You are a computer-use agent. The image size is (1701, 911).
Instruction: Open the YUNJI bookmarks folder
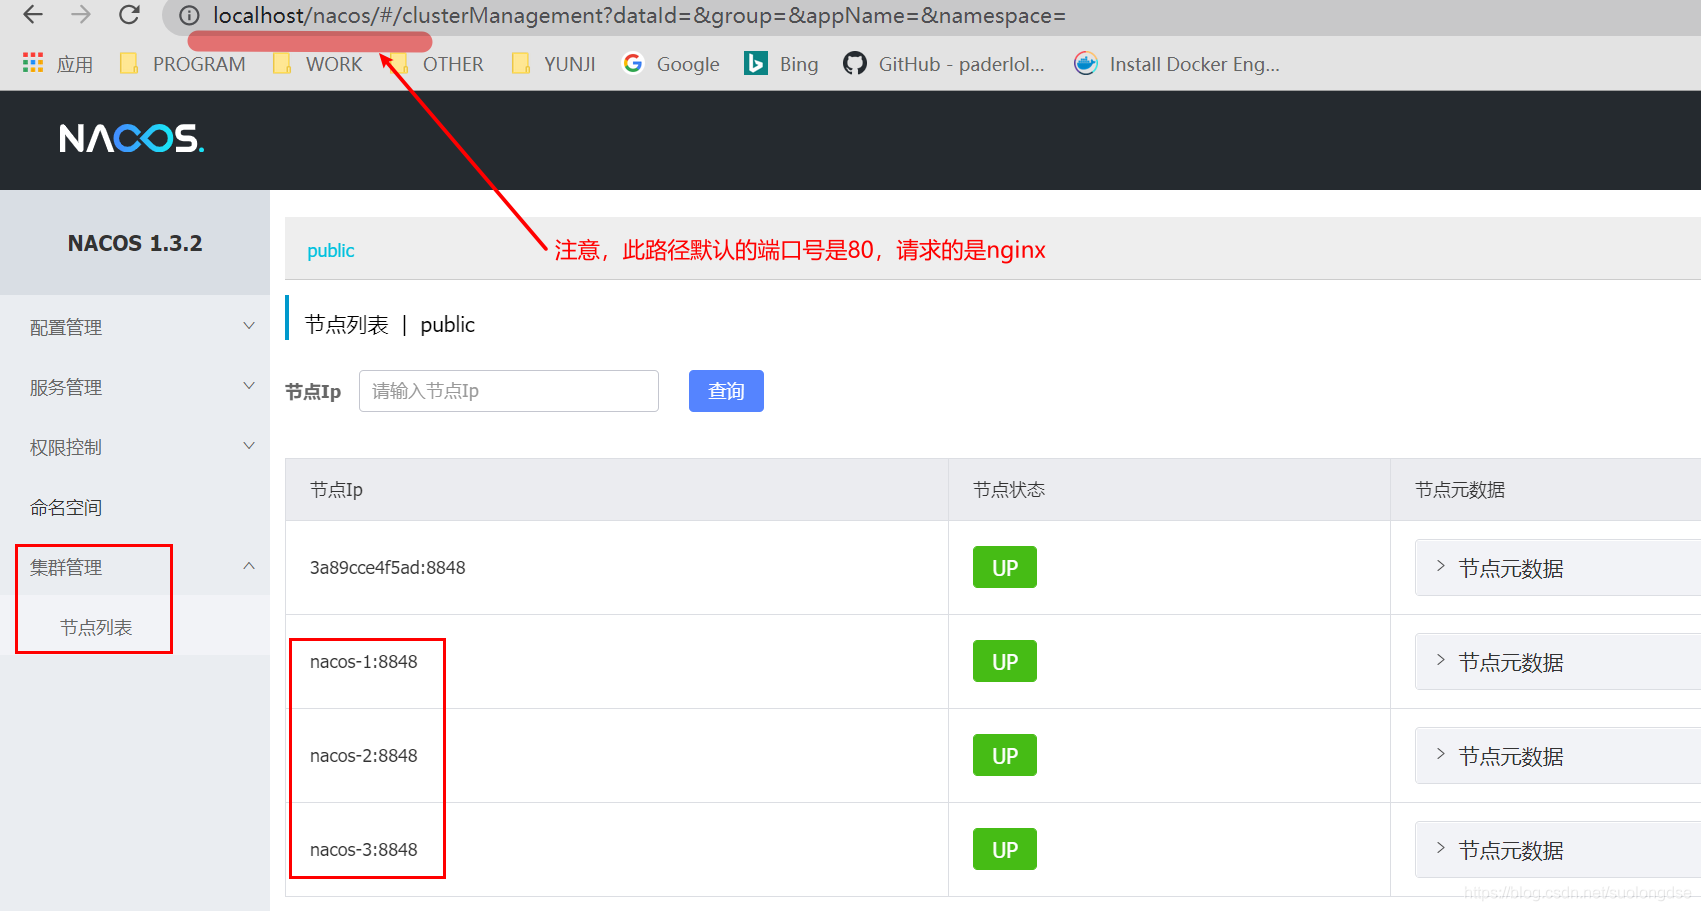pos(553,64)
